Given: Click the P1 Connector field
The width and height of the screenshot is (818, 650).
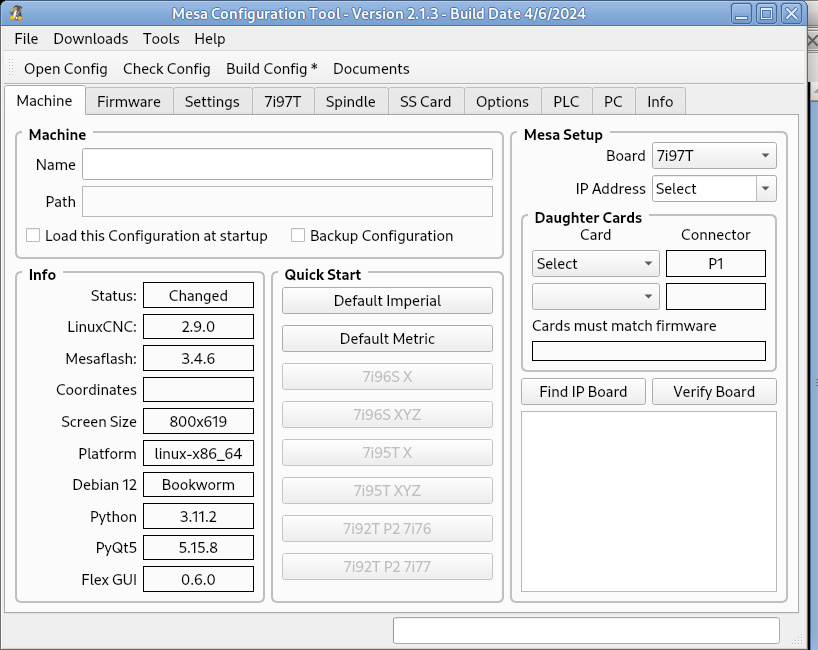Looking at the screenshot, I should [x=716, y=263].
